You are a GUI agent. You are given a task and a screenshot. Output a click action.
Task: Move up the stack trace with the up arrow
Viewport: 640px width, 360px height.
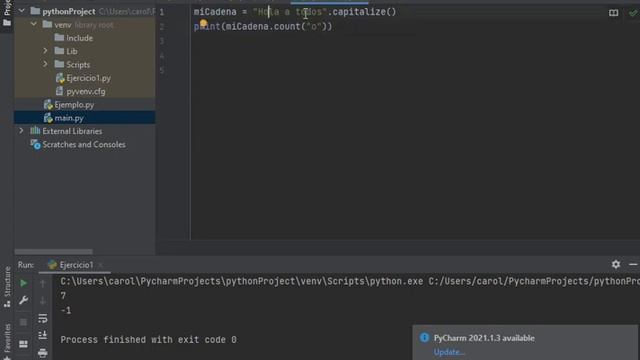42,283
